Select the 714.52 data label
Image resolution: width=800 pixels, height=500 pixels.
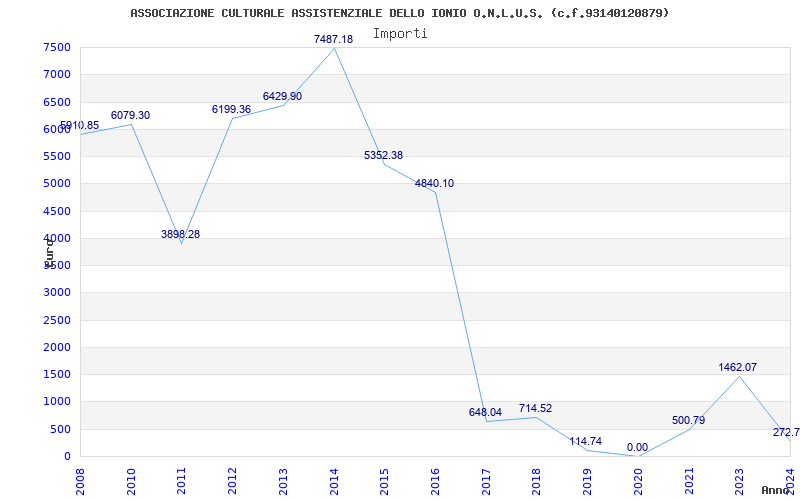[536, 408]
